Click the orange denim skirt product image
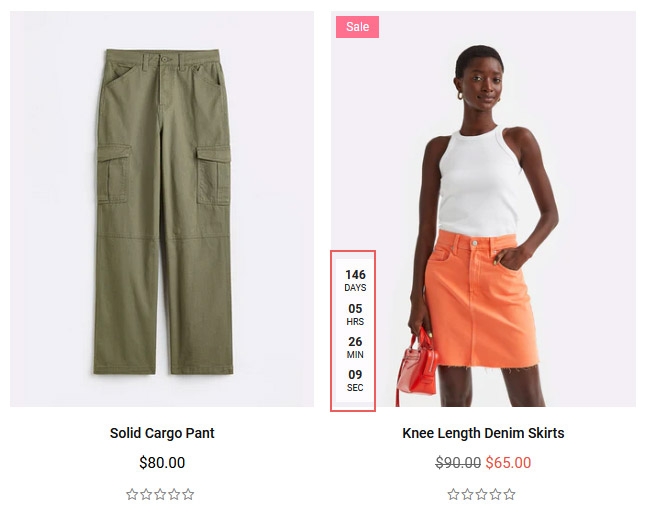The image size is (652, 512). (483, 209)
